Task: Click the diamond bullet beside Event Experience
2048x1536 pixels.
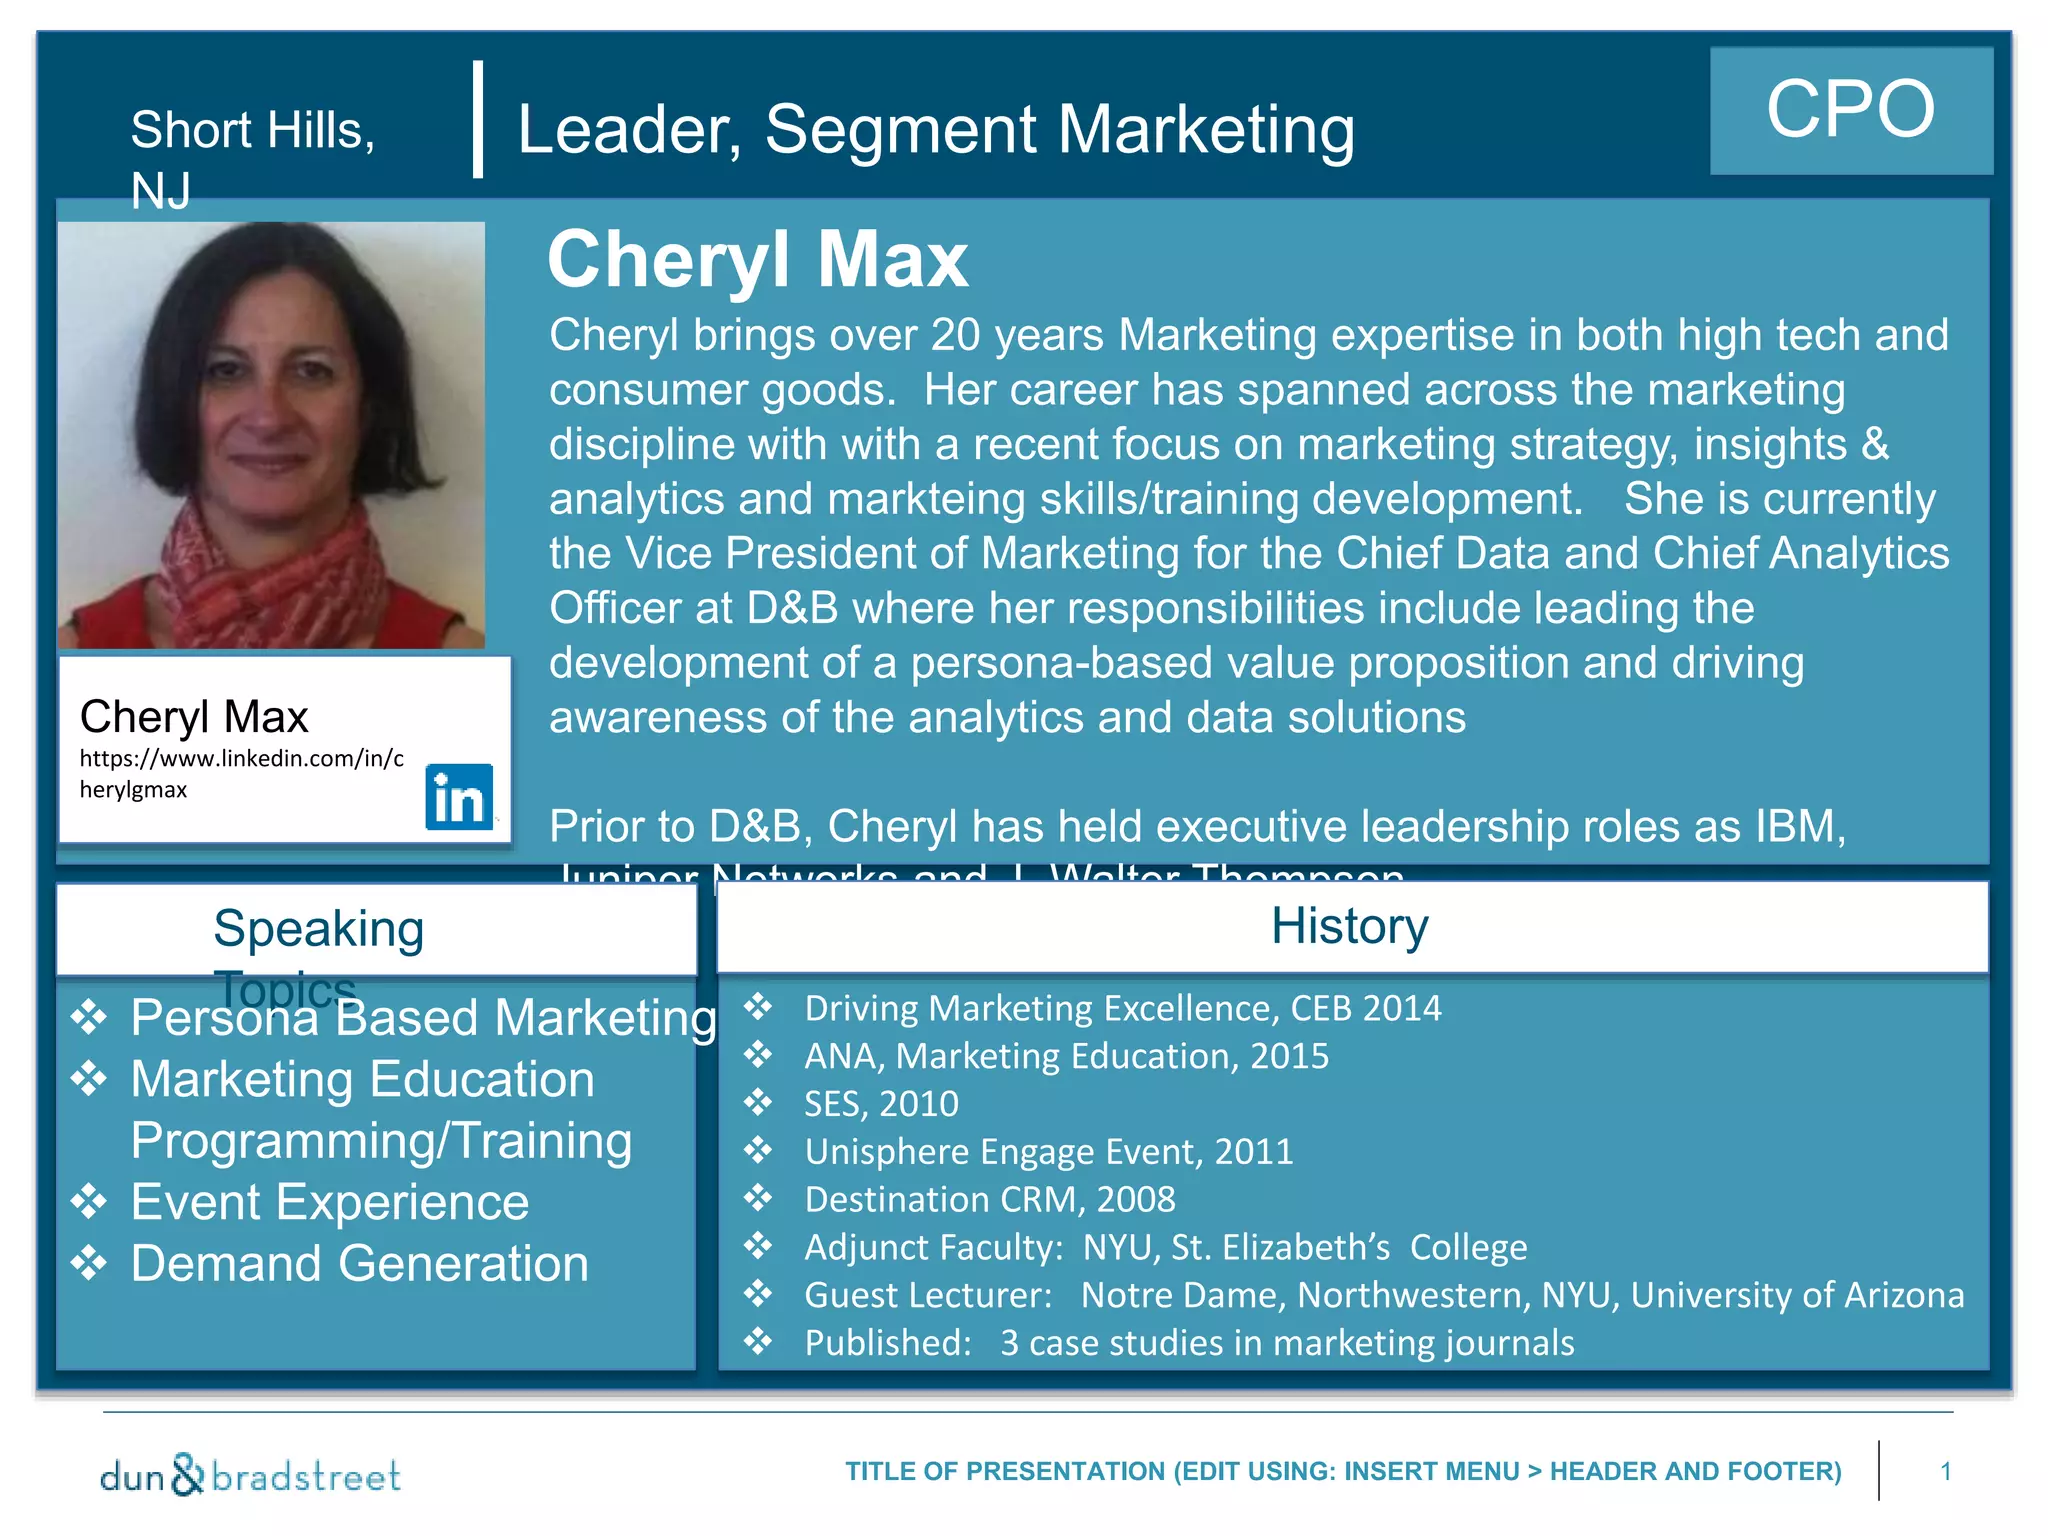Action: click(89, 1202)
